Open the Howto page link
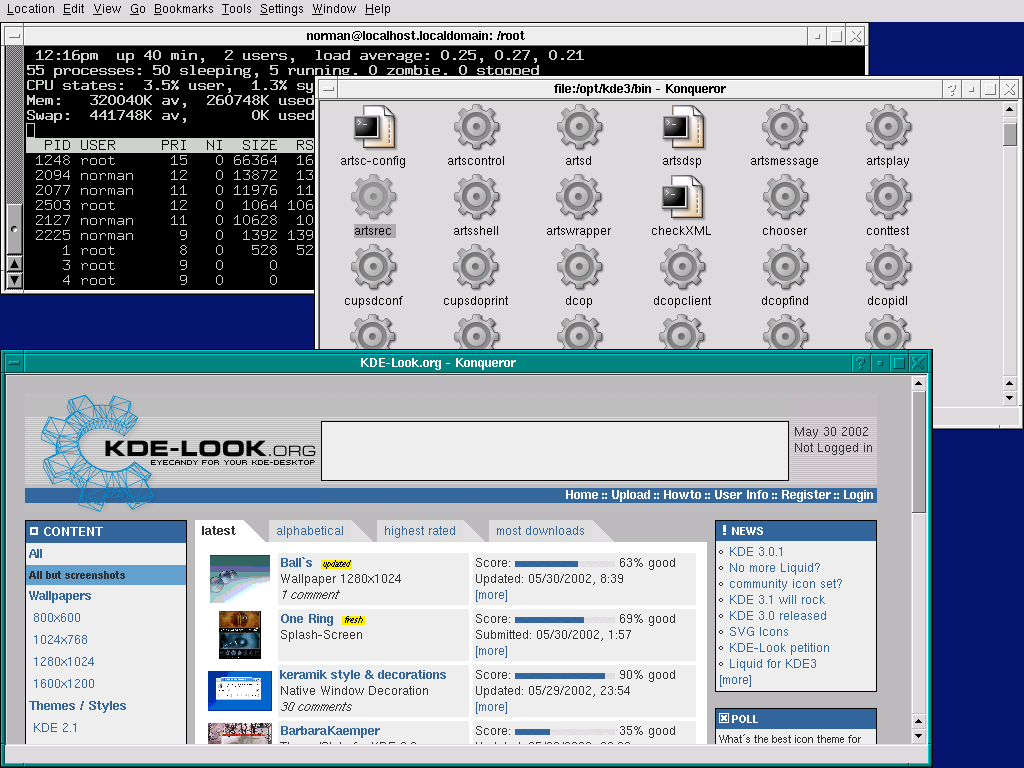1024x768 pixels. pyautogui.click(x=682, y=495)
